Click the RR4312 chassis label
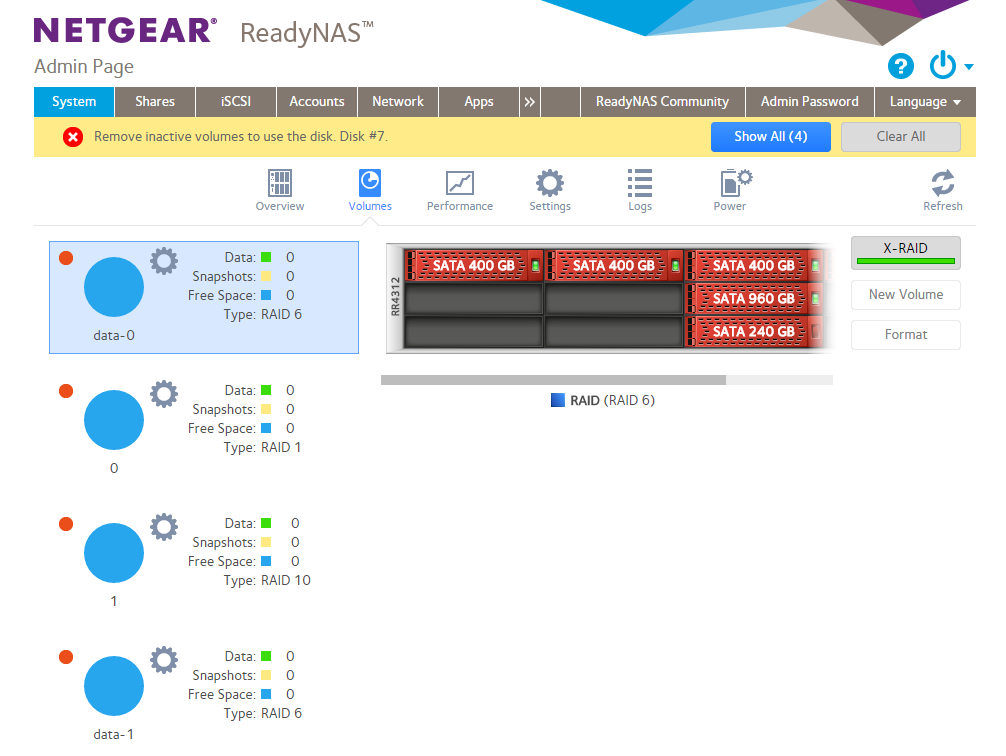This screenshot has width=1006, height=756. pyautogui.click(x=395, y=296)
